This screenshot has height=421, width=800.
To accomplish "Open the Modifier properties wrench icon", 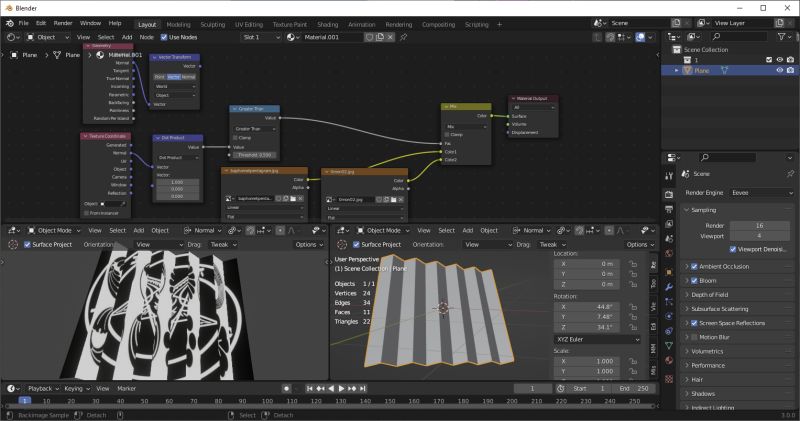I will pos(669,287).
